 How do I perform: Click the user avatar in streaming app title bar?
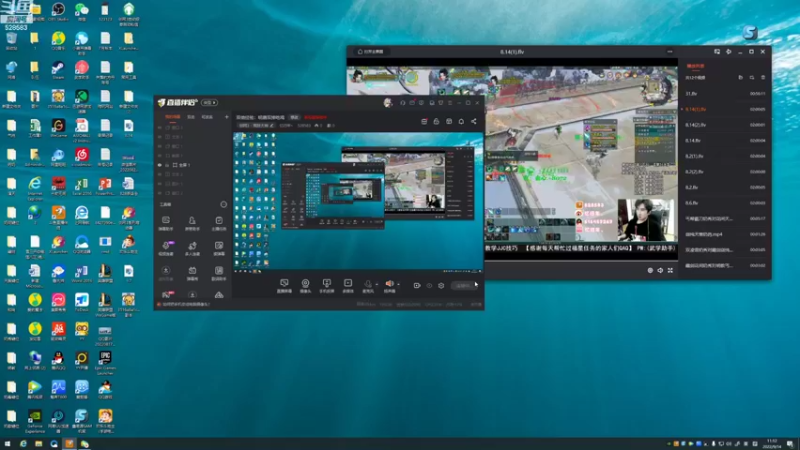tap(388, 103)
